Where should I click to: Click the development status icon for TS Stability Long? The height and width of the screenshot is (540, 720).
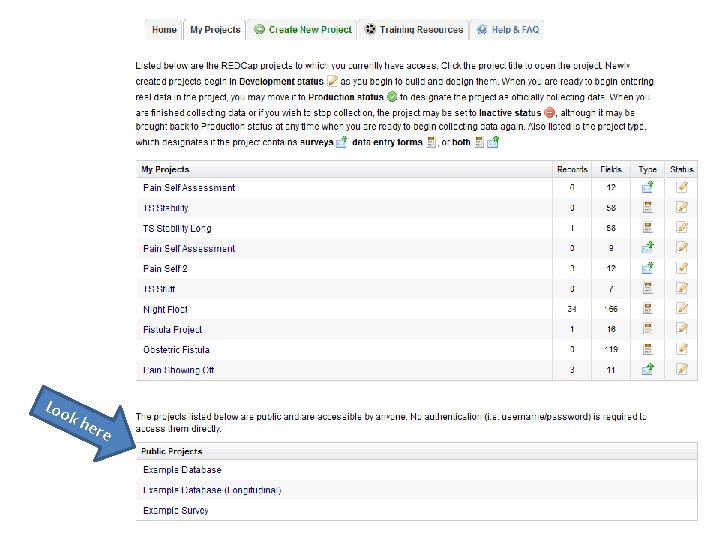[x=682, y=228]
